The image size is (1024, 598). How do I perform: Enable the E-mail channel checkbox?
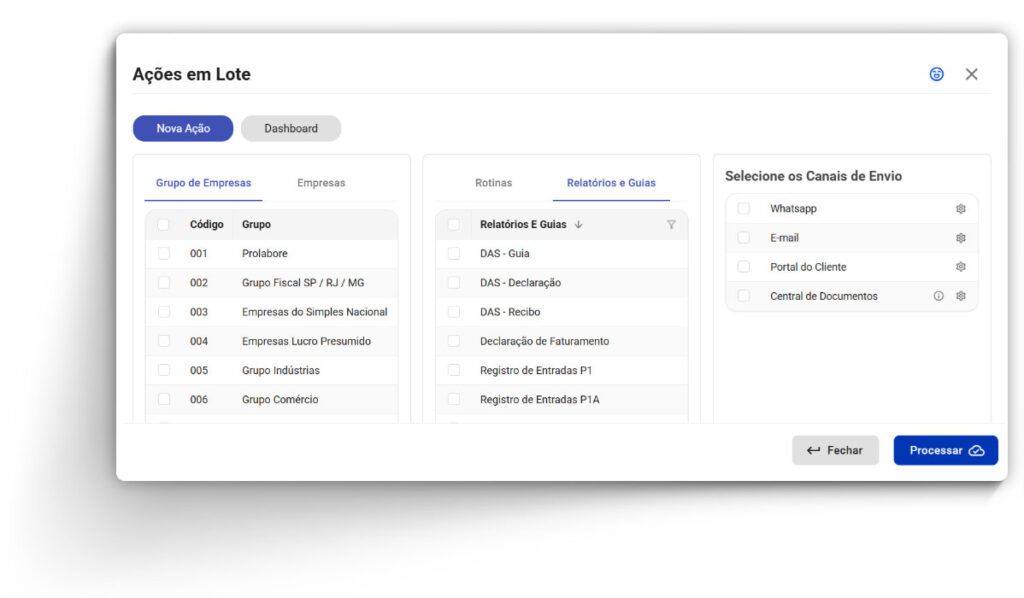(743, 238)
